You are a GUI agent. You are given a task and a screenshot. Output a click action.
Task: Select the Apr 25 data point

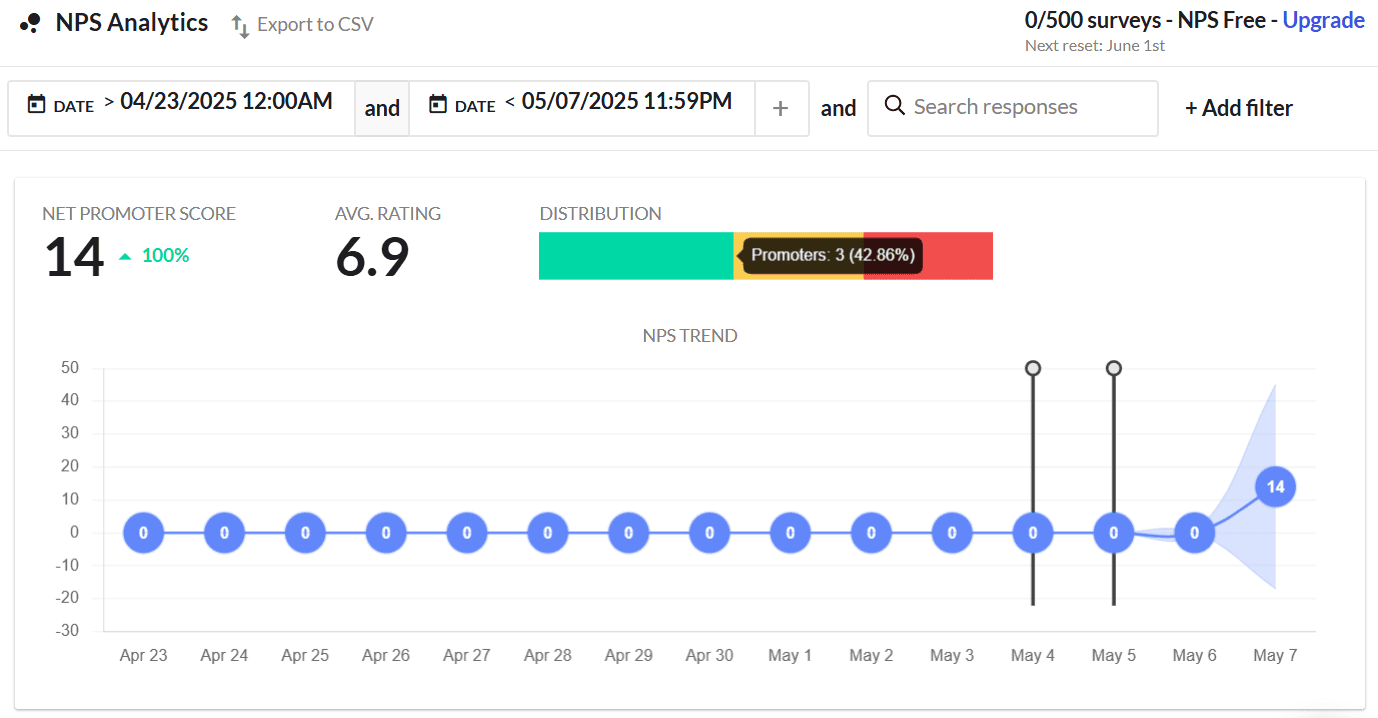306,533
